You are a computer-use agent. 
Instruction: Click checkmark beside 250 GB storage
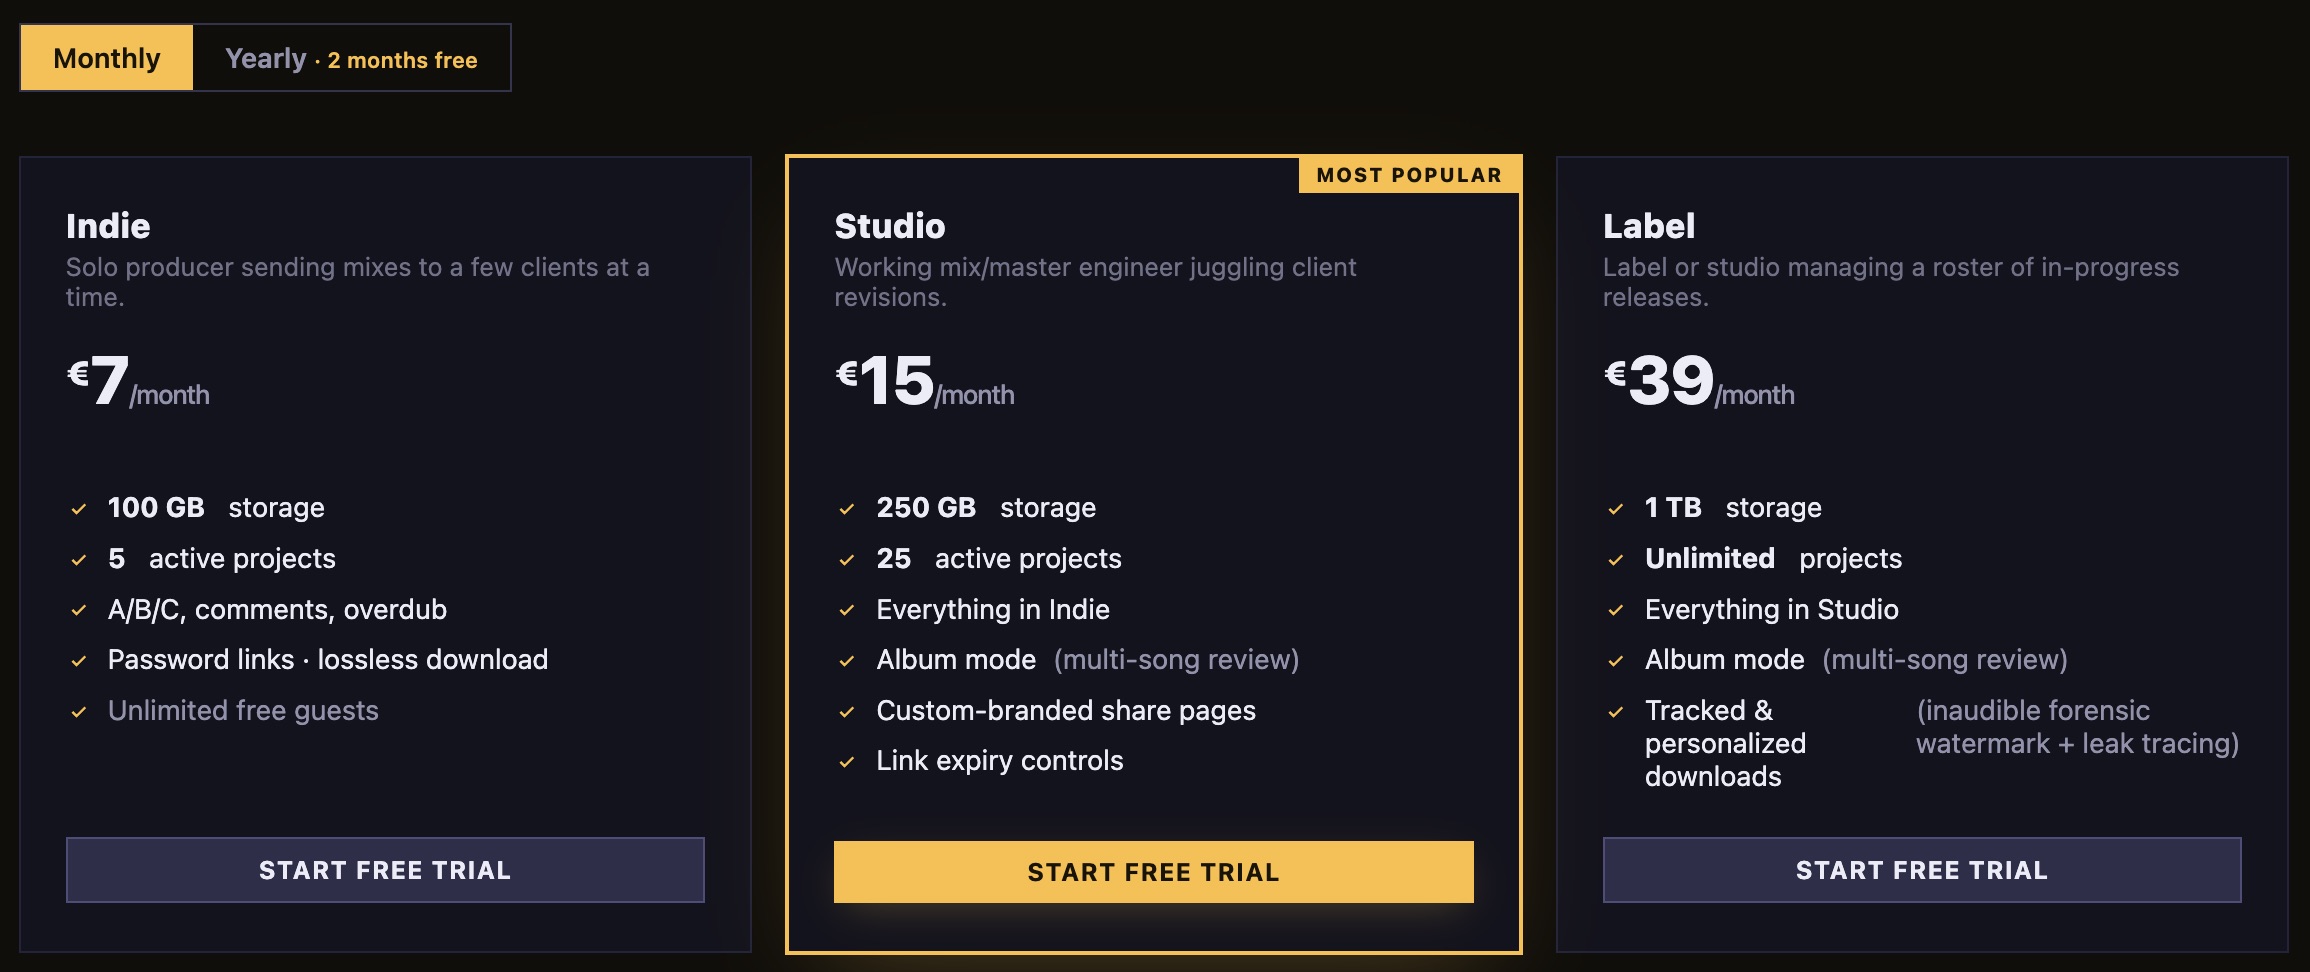point(847,509)
